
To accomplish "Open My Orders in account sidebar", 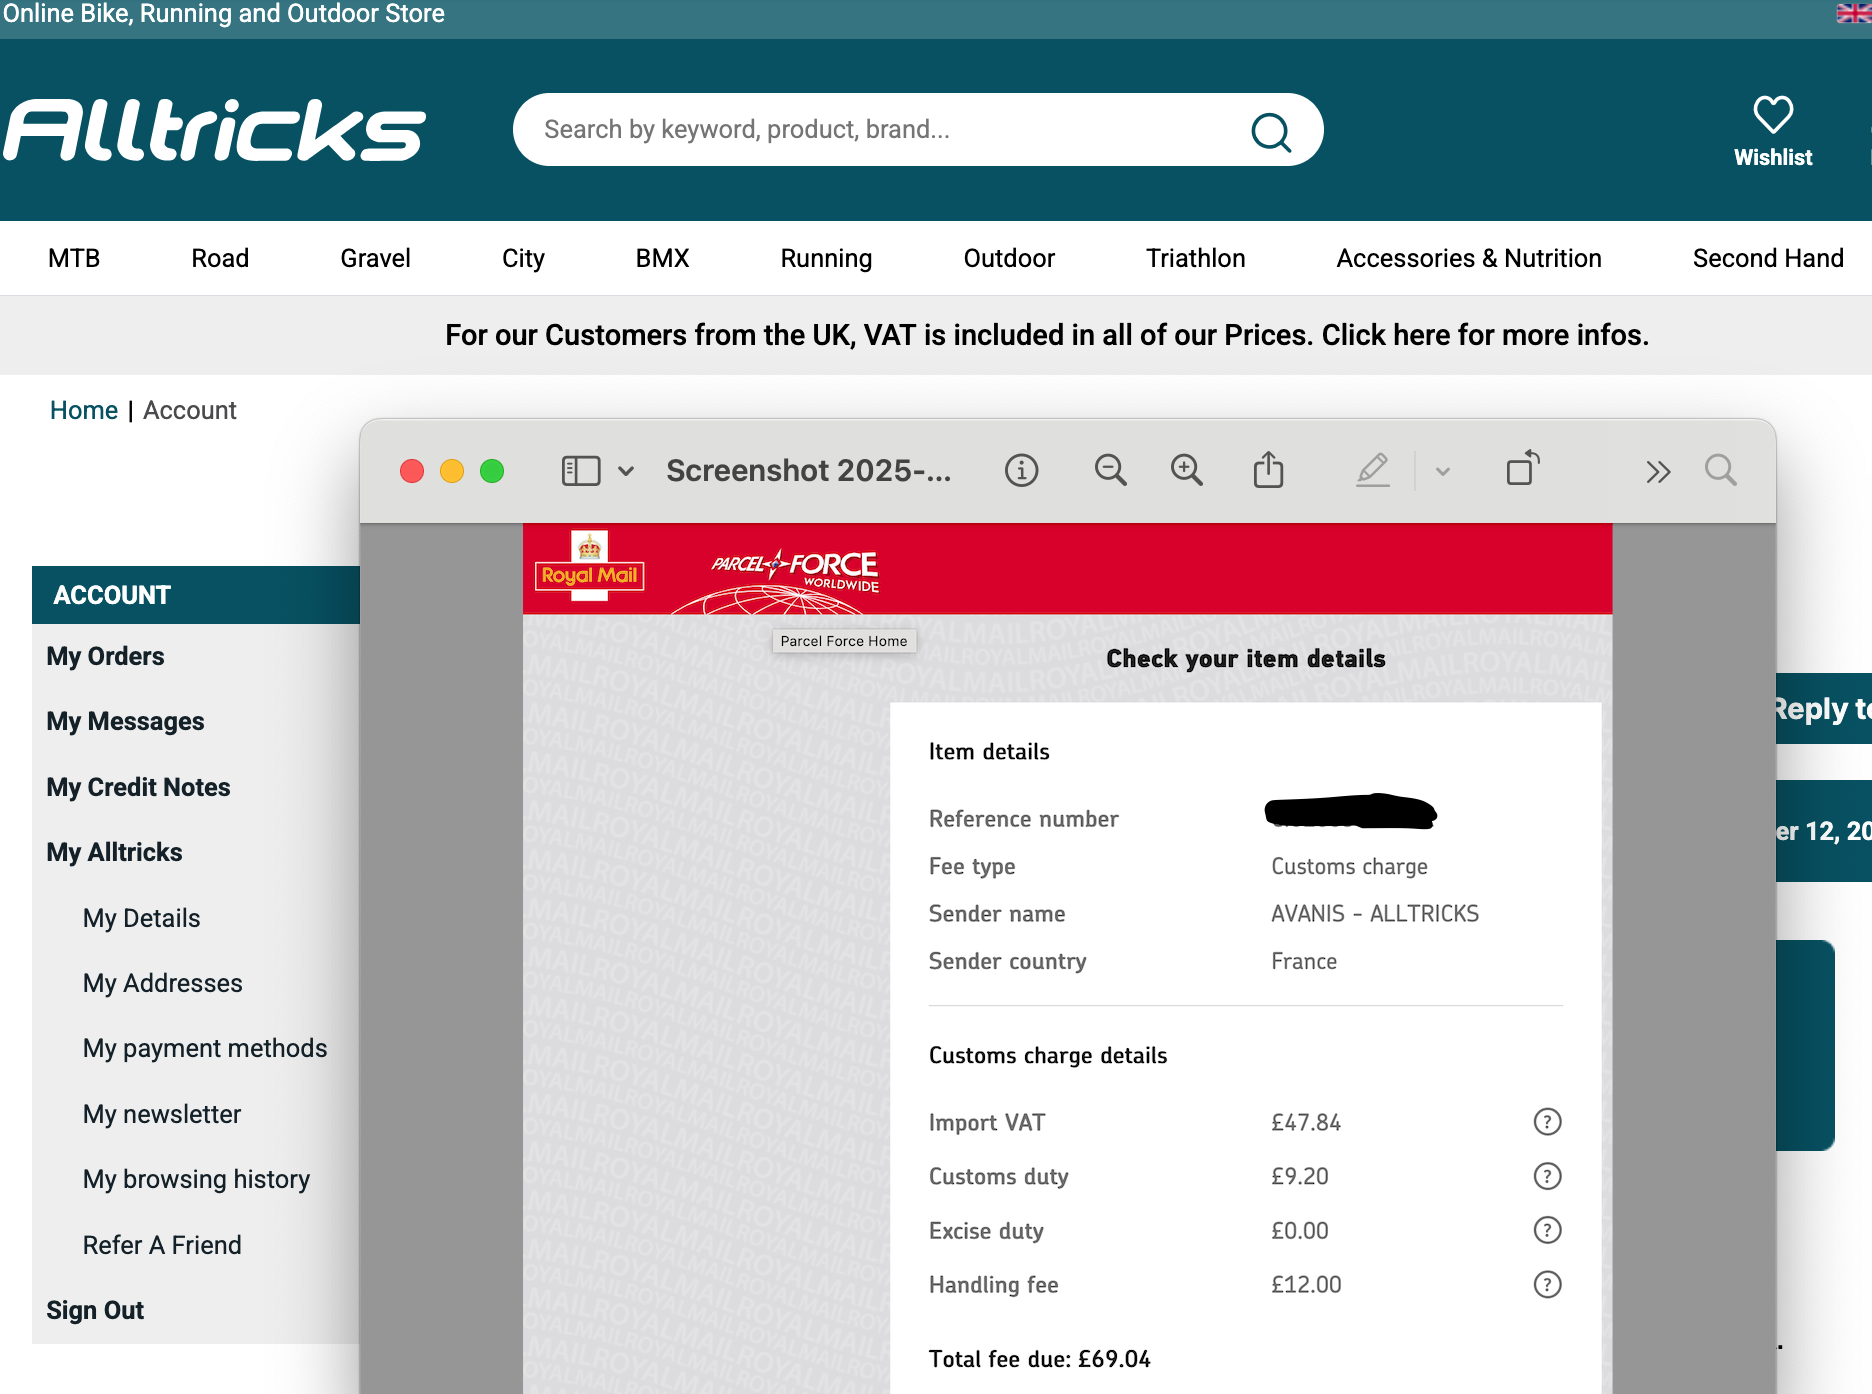I will 105,656.
